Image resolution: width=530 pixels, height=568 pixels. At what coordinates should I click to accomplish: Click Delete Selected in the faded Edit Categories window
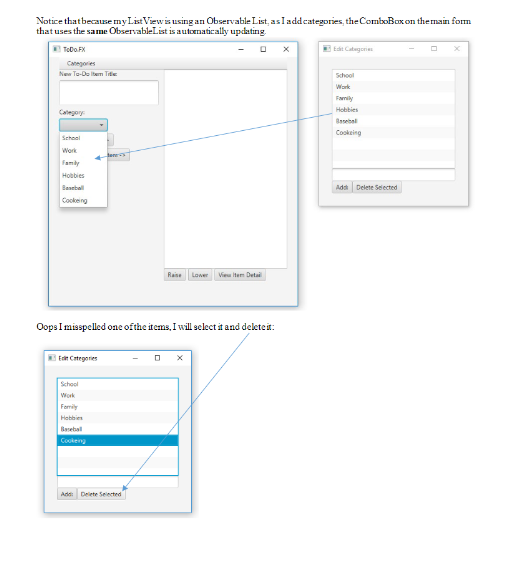(x=377, y=187)
